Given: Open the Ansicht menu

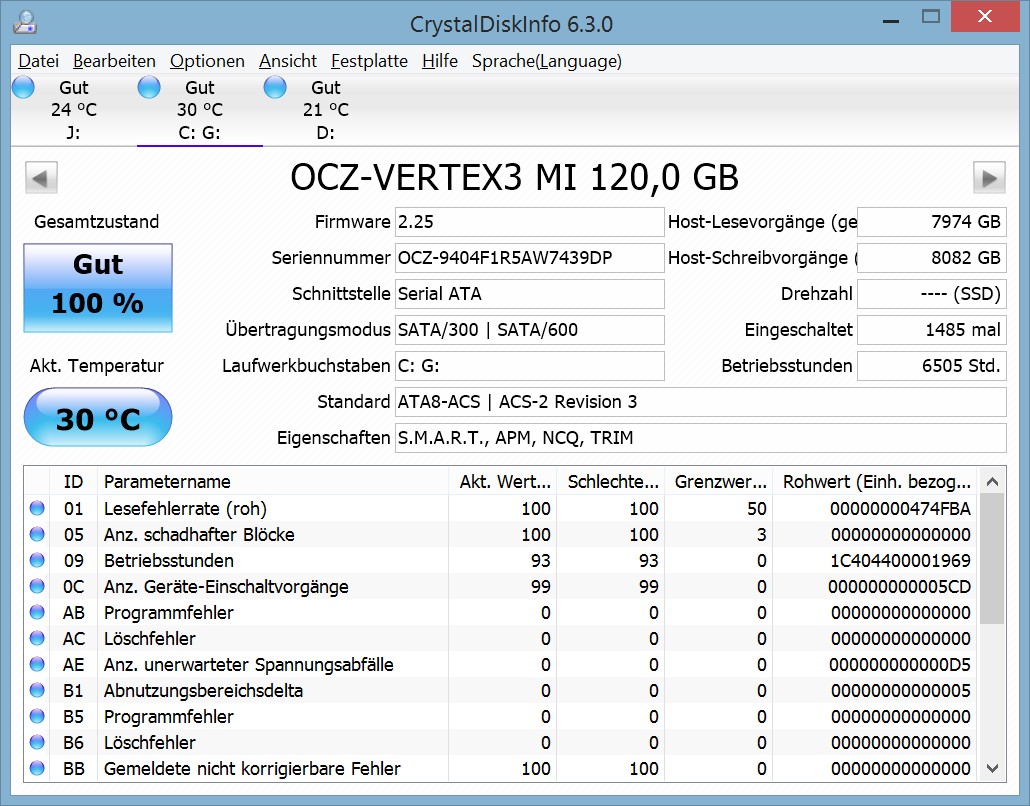Looking at the screenshot, I should tap(288, 61).
